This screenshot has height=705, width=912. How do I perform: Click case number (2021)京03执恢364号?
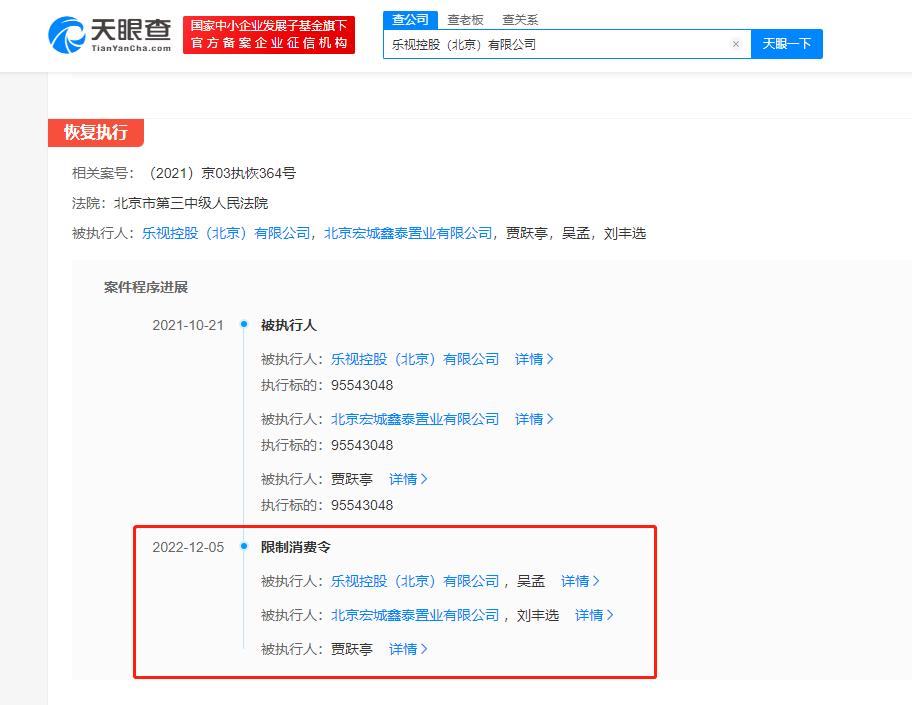click(222, 173)
